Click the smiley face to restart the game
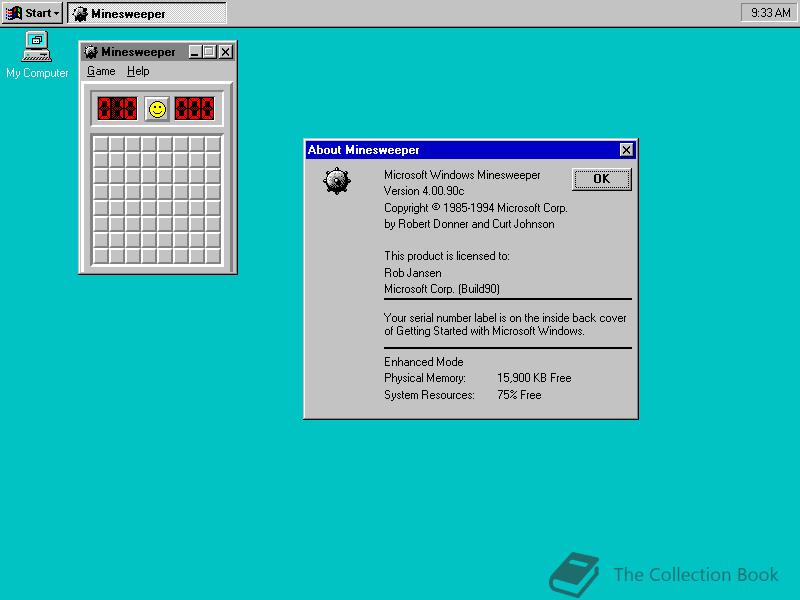The height and width of the screenshot is (600, 800). 156,108
